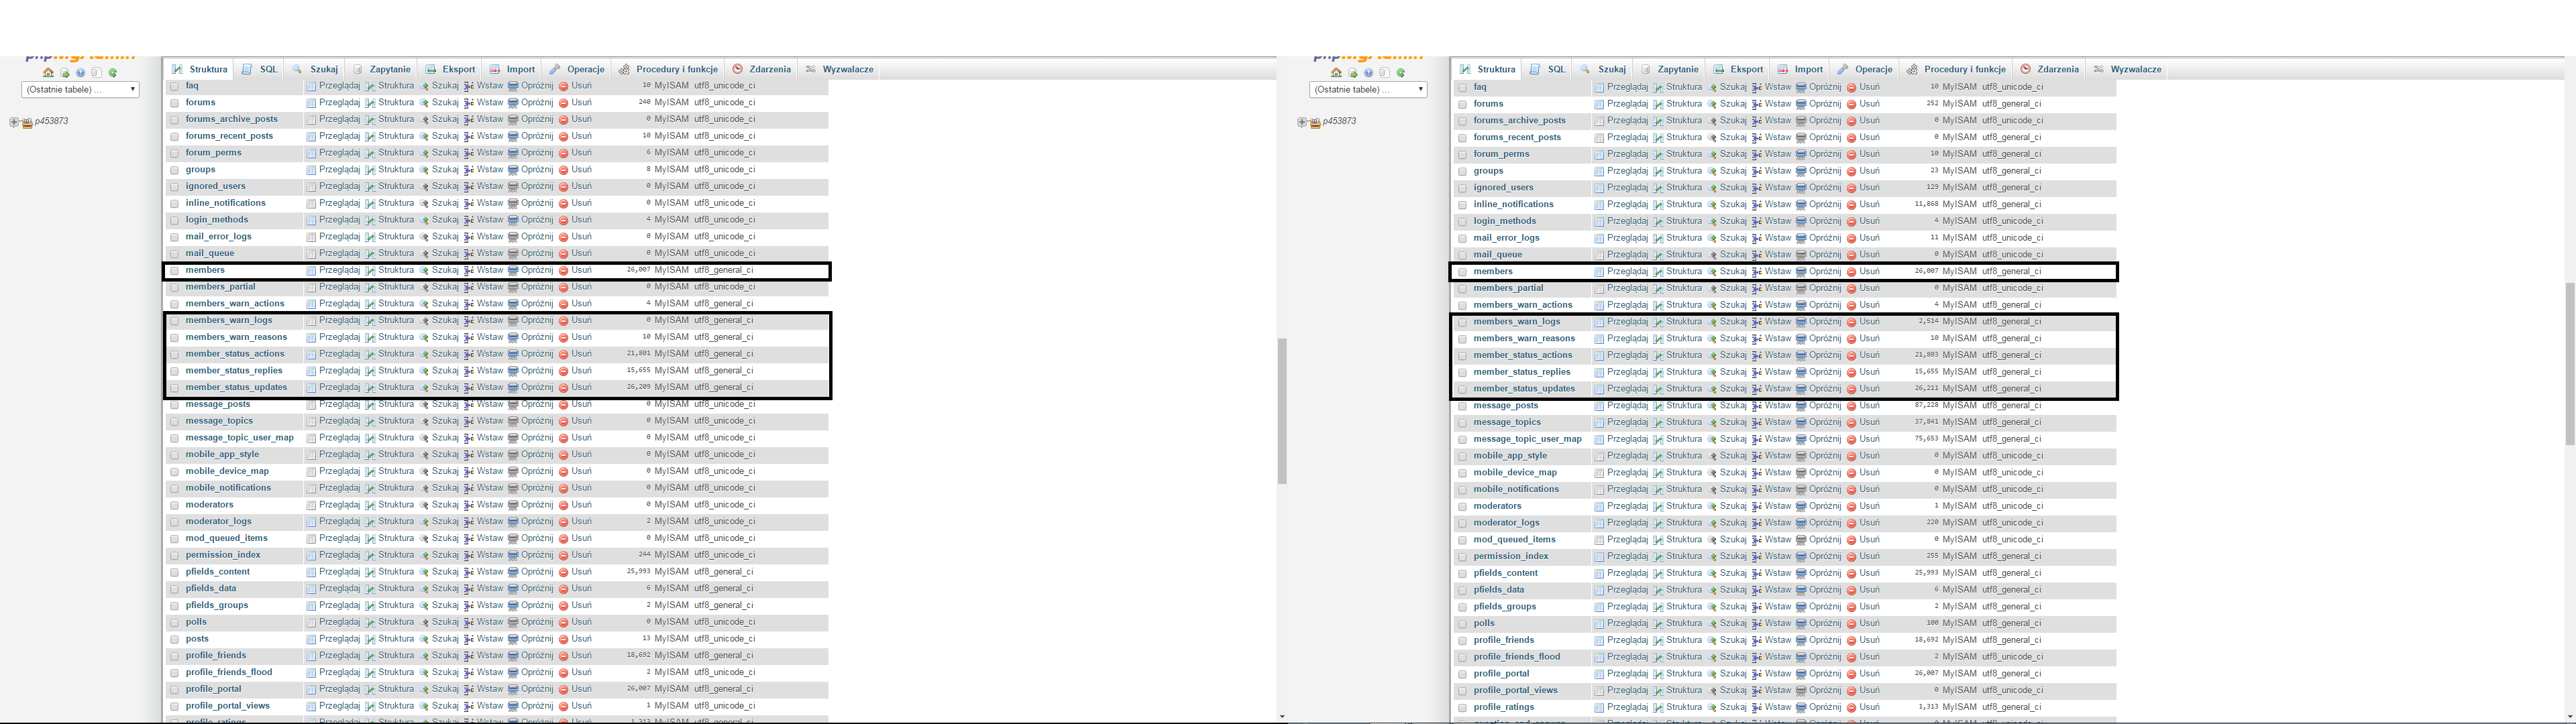The image size is (2576, 724).
Task: Open the pfields_content table link in left window
Action: (217, 572)
